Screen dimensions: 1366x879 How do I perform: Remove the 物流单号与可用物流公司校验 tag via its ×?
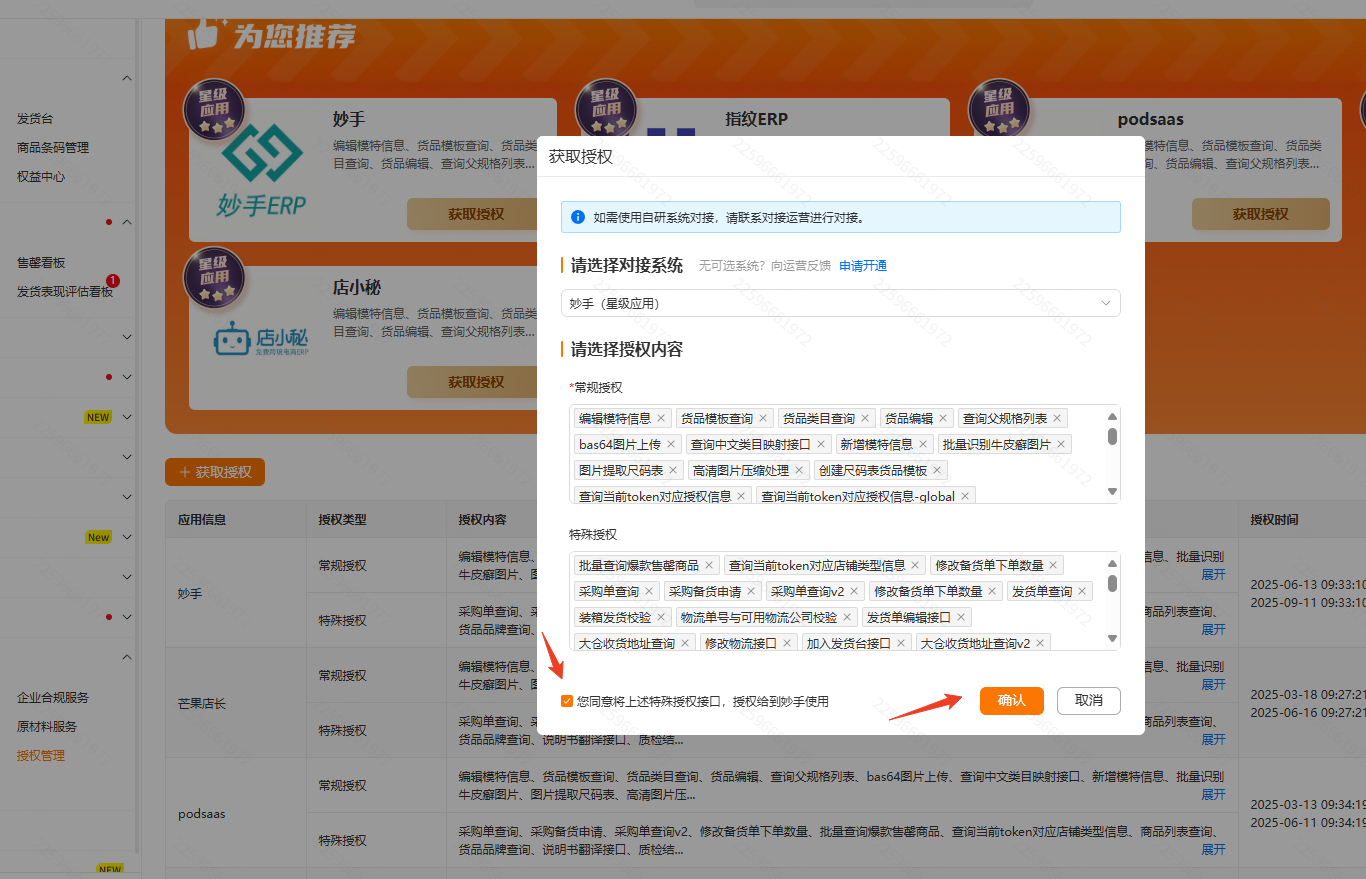coord(847,617)
